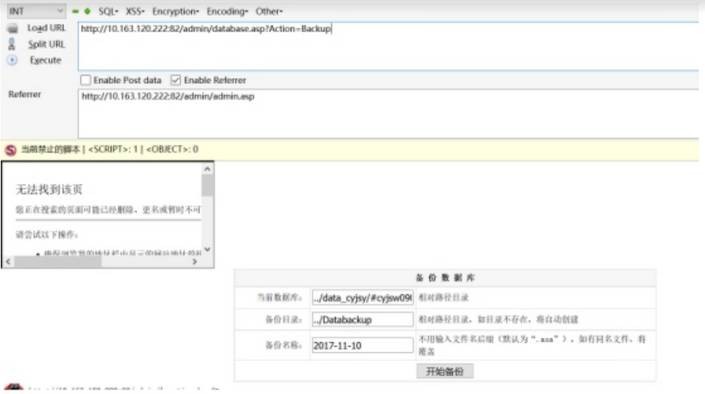Click the green dot icon in toolbar

click(87, 11)
